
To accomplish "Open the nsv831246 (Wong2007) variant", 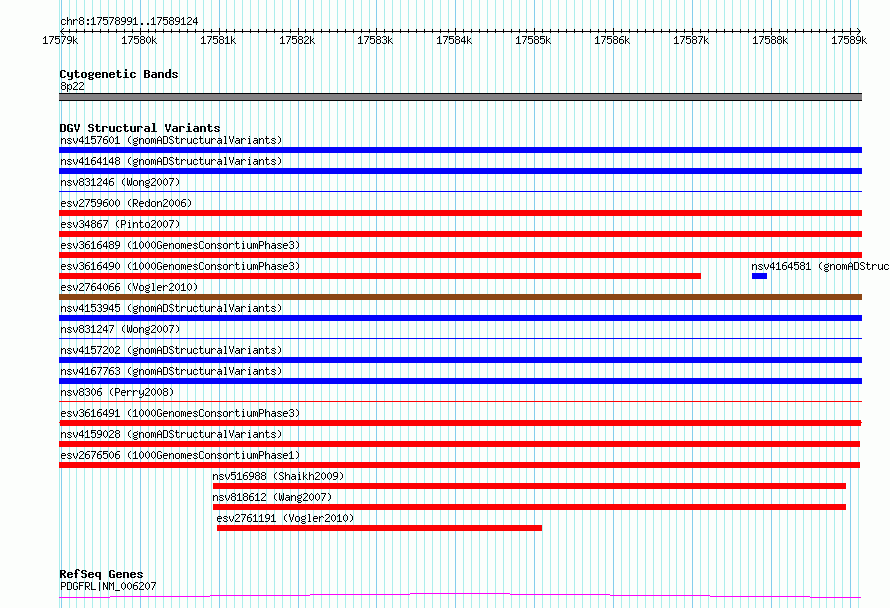I will [x=120, y=182].
